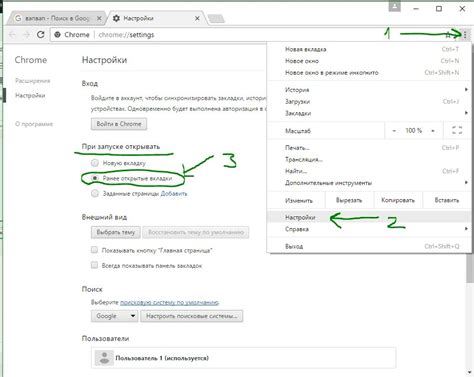
Task: Click the Войти в Chrome button
Action: (119, 124)
